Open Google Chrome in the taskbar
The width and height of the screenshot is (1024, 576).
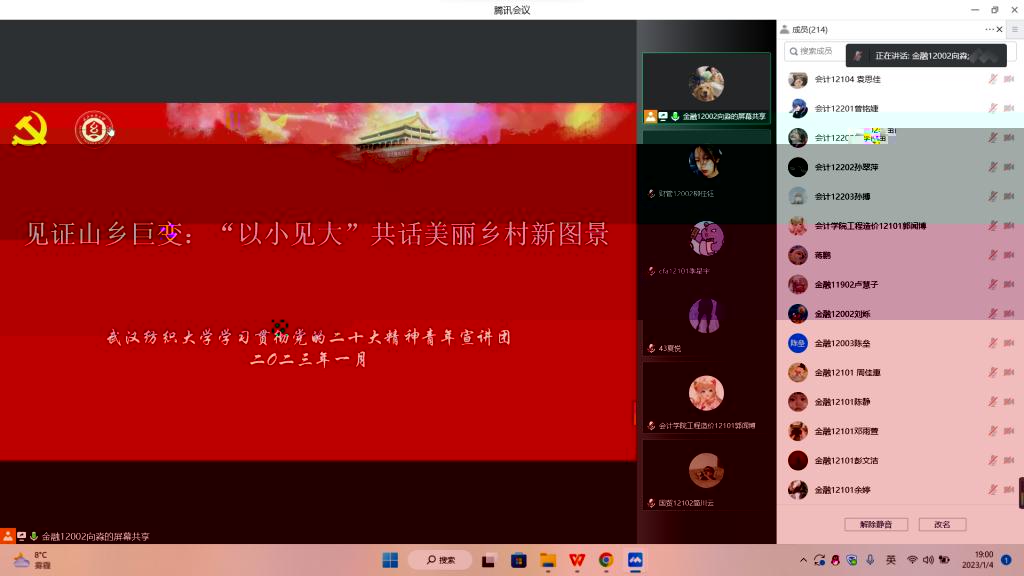(606, 560)
